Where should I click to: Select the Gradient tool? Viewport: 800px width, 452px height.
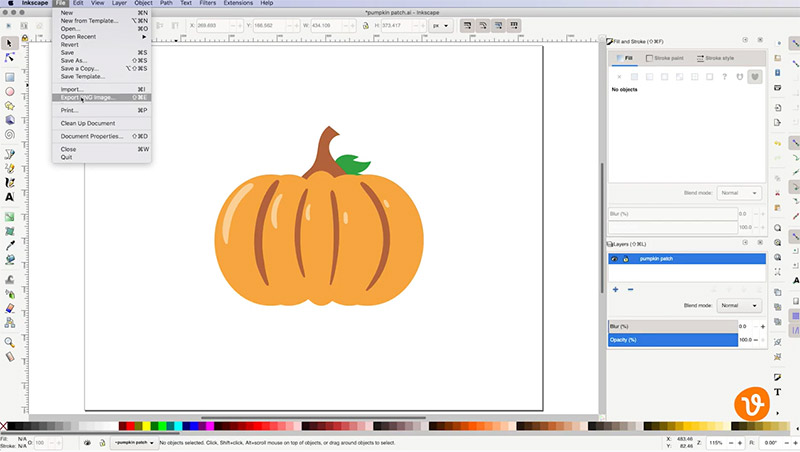click(x=9, y=217)
